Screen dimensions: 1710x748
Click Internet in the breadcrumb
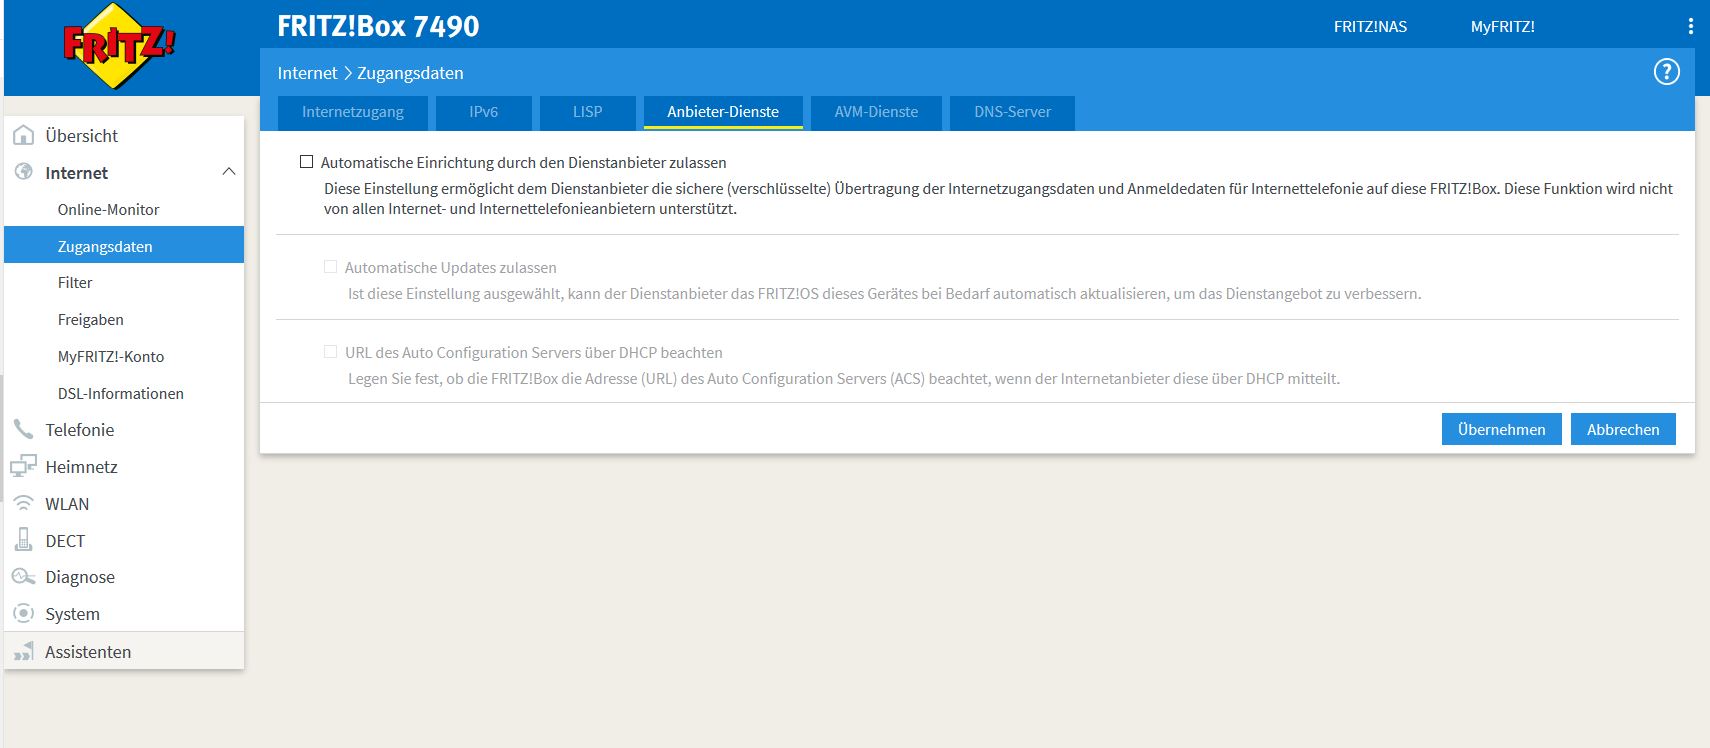pyautogui.click(x=307, y=73)
